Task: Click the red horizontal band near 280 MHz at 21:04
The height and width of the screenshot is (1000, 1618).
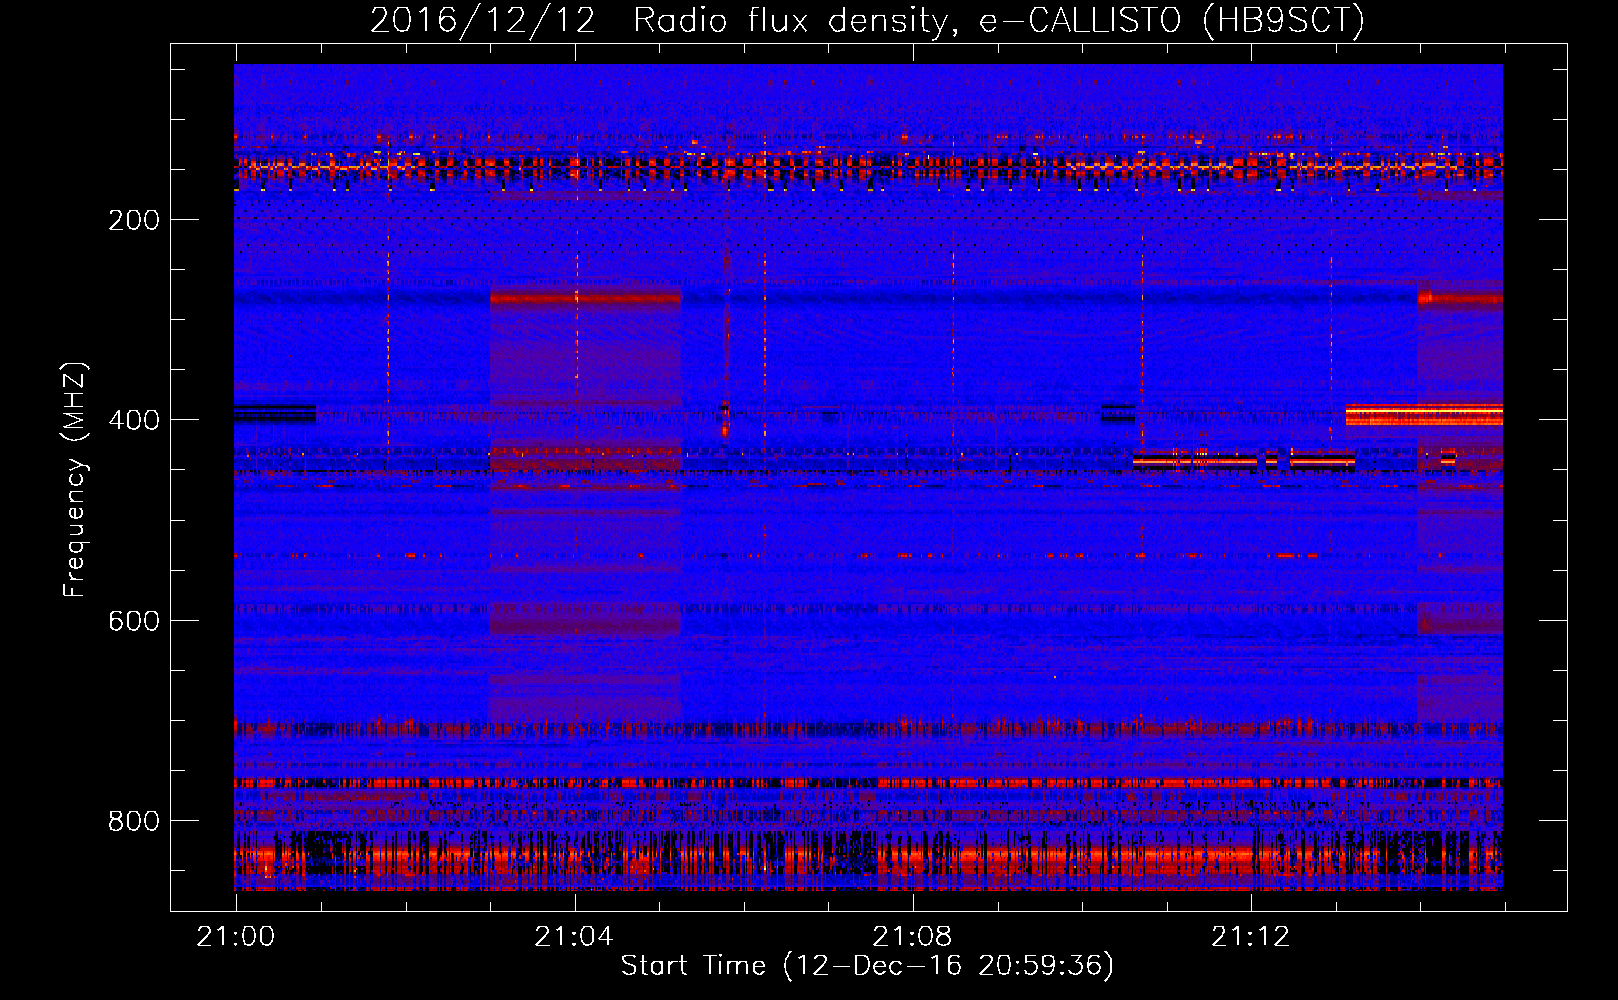Action: tap(585, 298)
